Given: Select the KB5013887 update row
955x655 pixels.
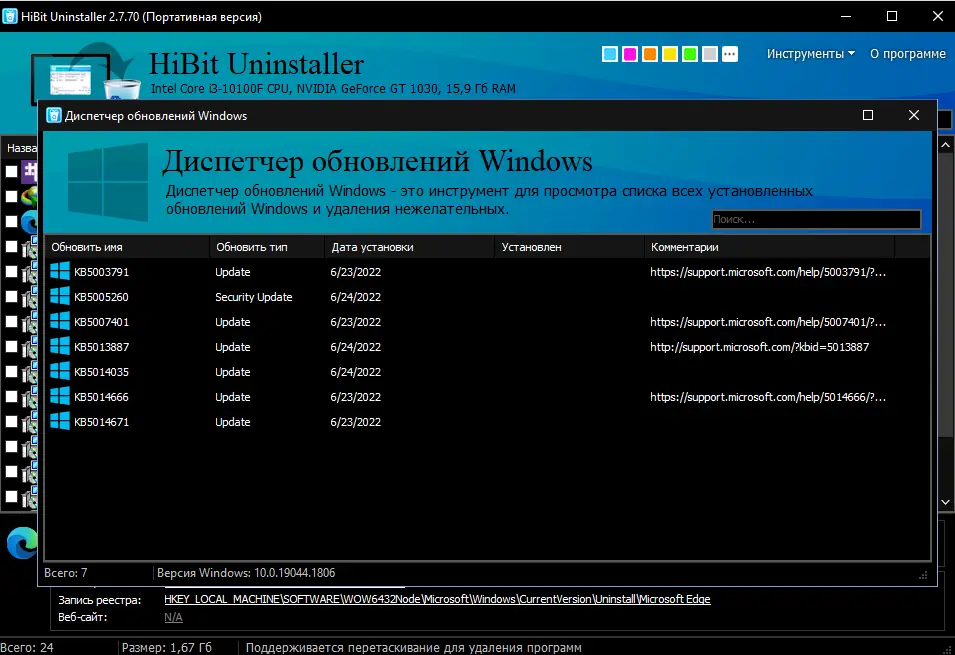Looking at the screenshot, I should (487, 347).
